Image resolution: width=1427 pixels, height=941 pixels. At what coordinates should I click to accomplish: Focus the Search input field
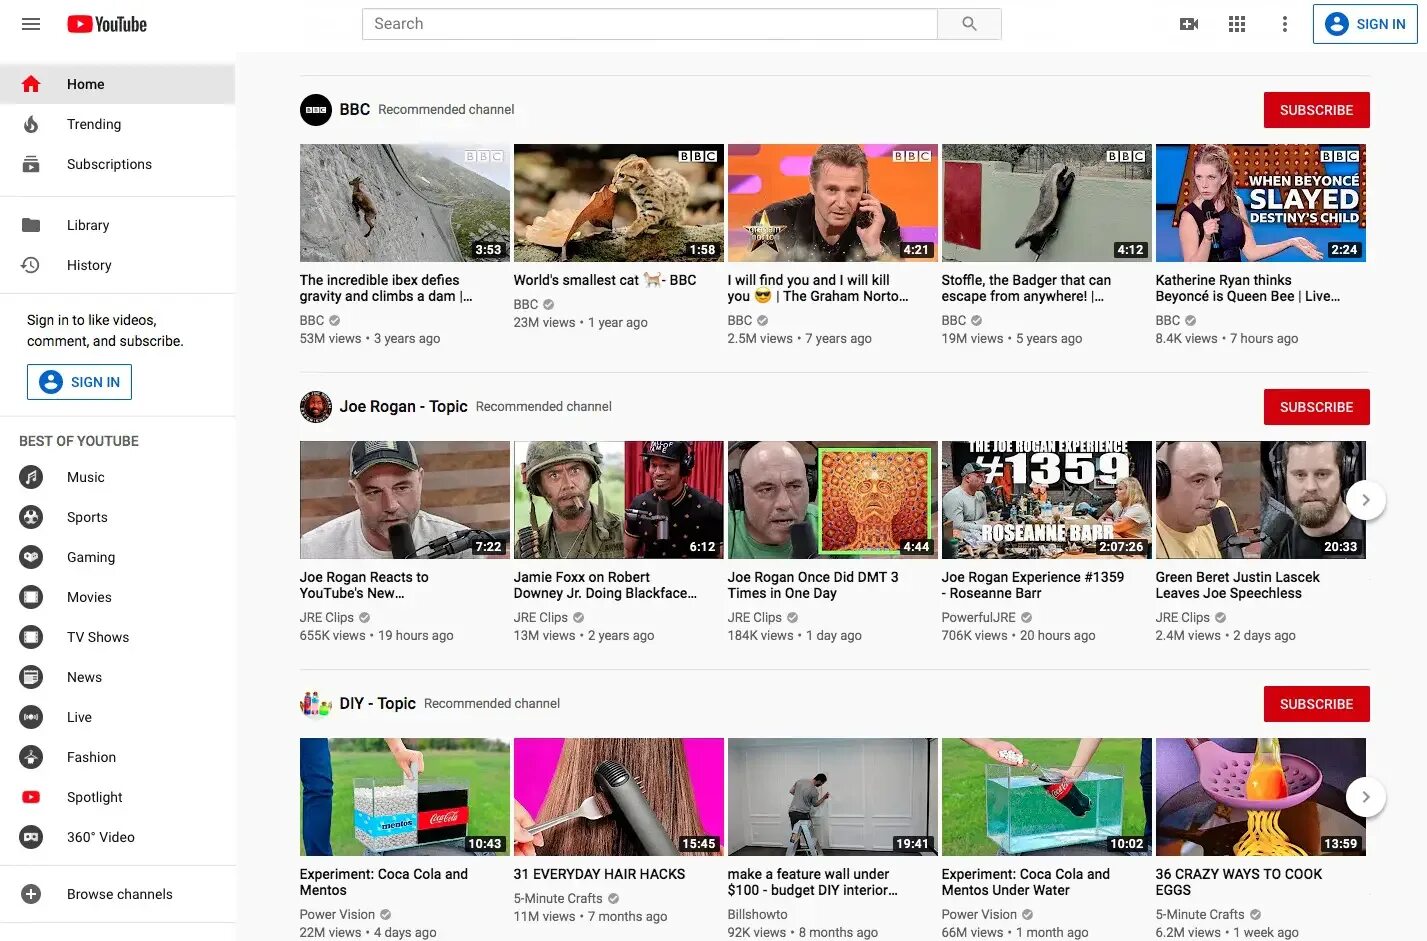[x=650, y=24]
